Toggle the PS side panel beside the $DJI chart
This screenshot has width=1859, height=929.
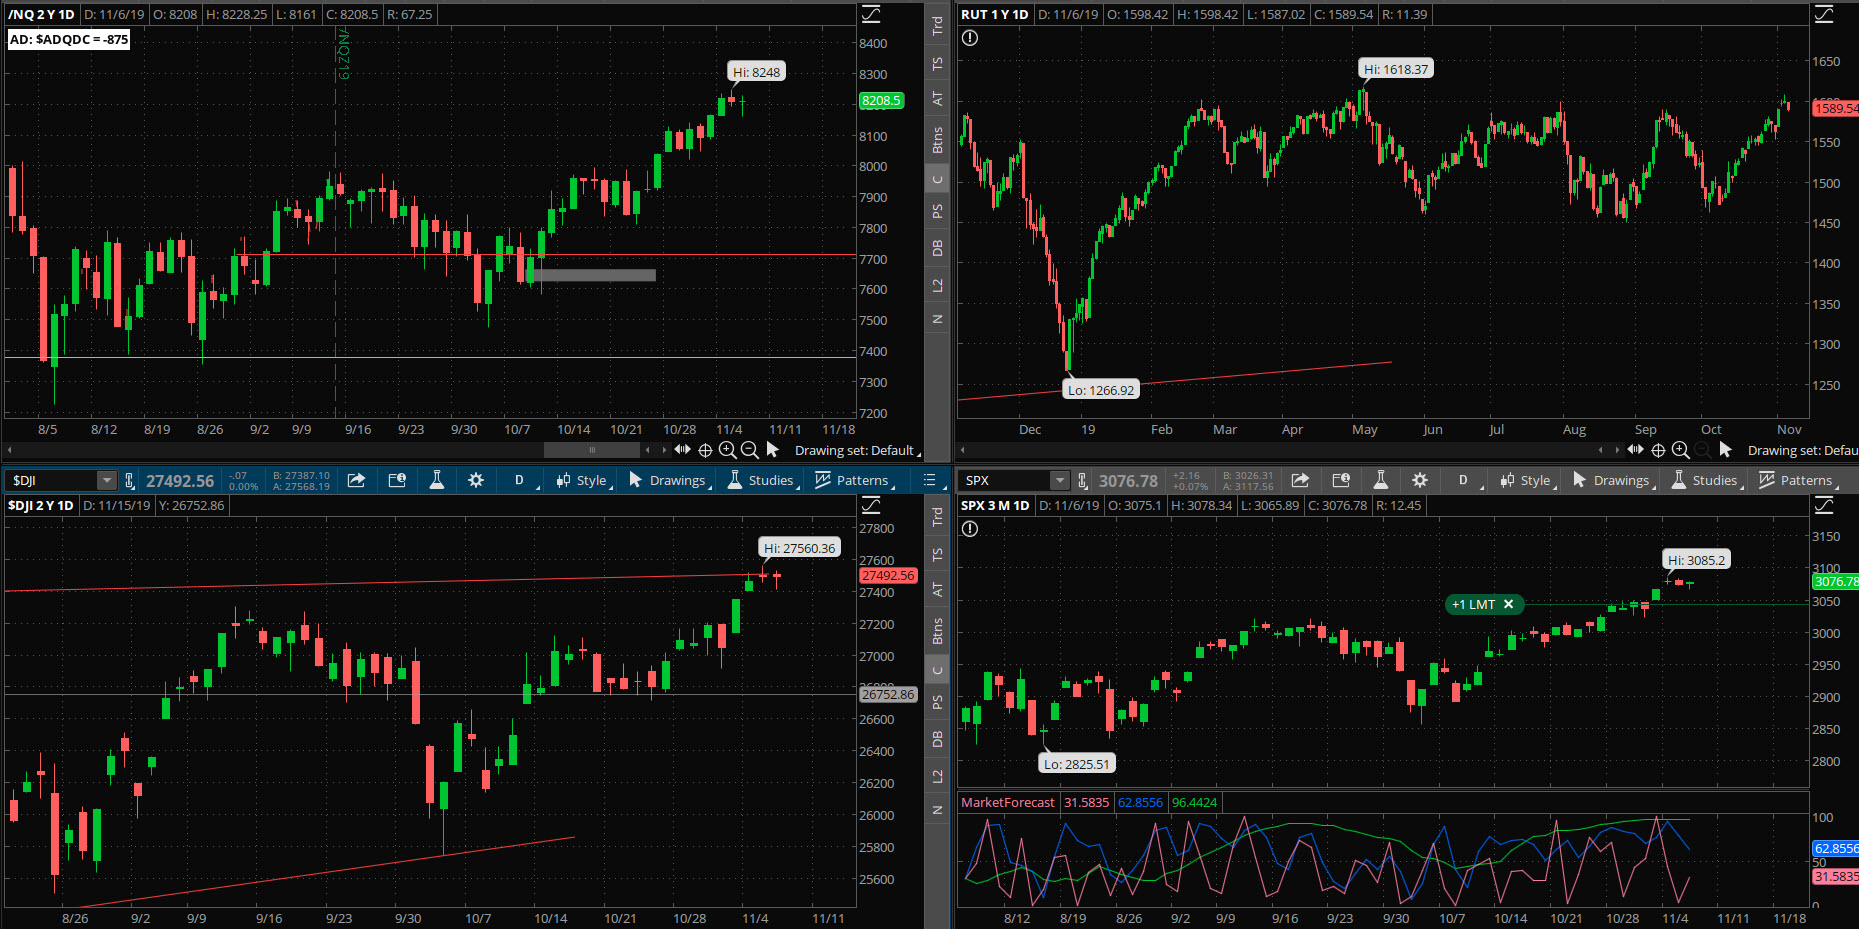[937, 702]
